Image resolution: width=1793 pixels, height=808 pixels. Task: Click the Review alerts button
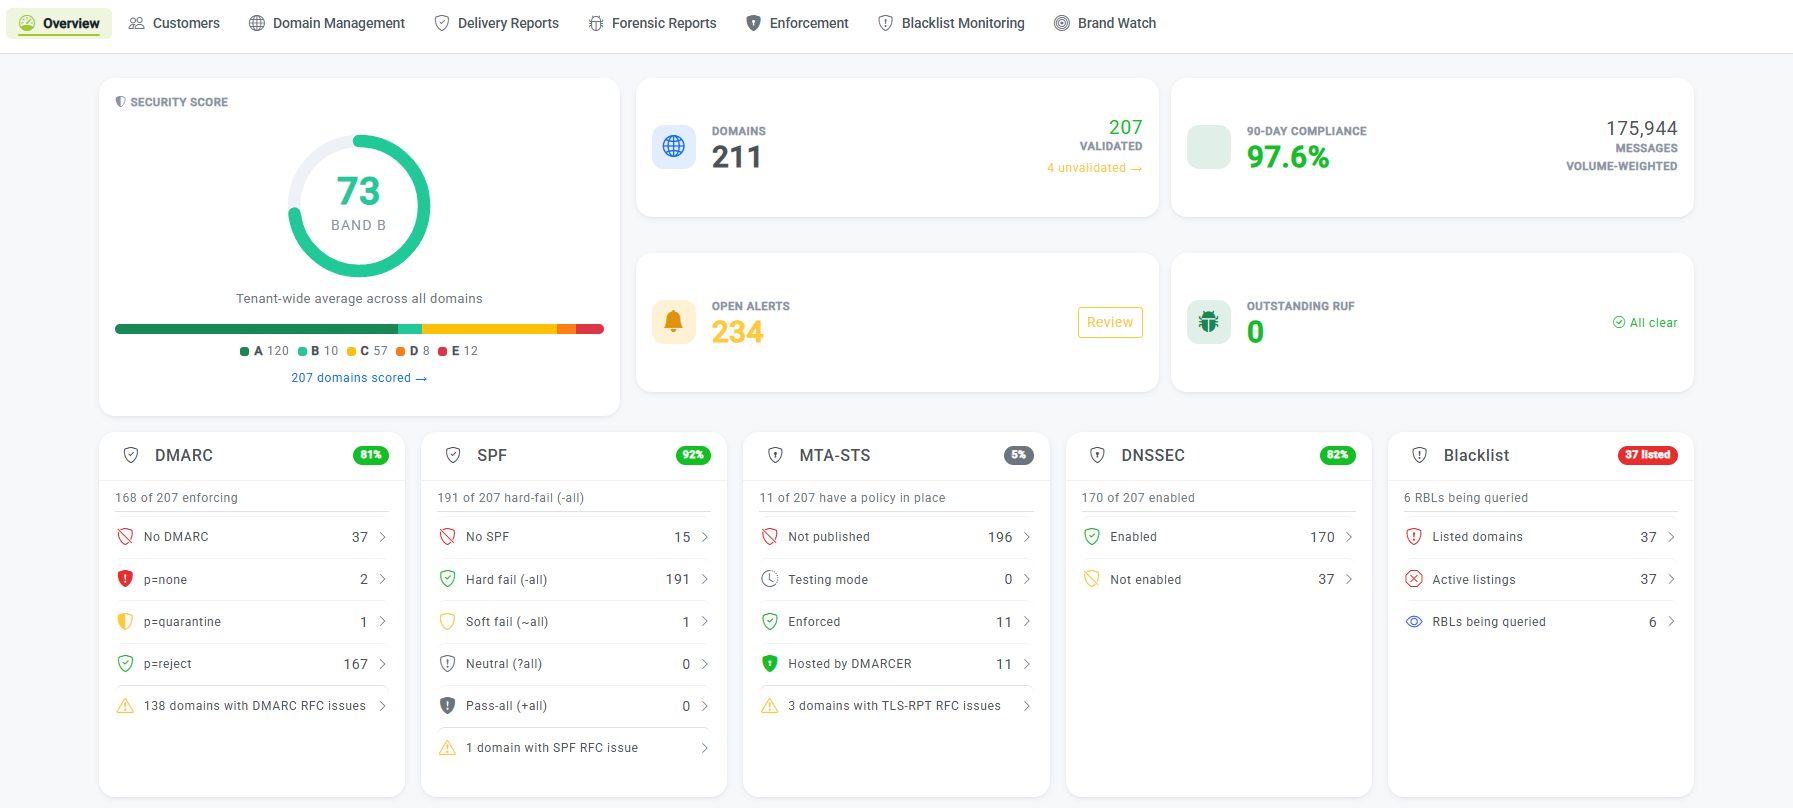(1110, 322)
